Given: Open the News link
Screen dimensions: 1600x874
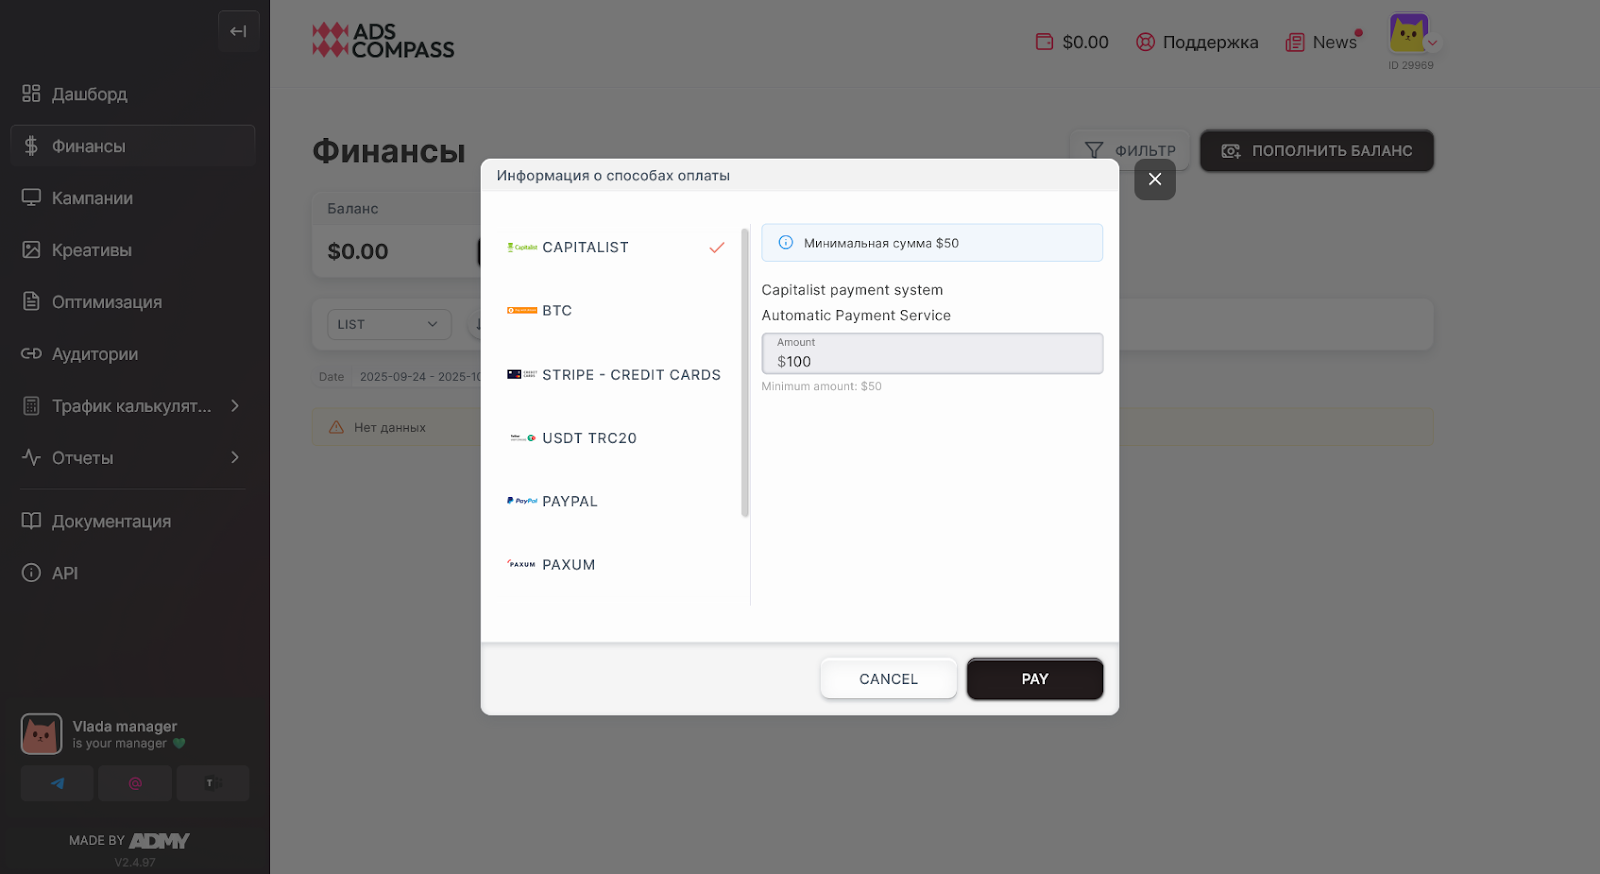Looking at the screenshot, I should [1322, 42].
